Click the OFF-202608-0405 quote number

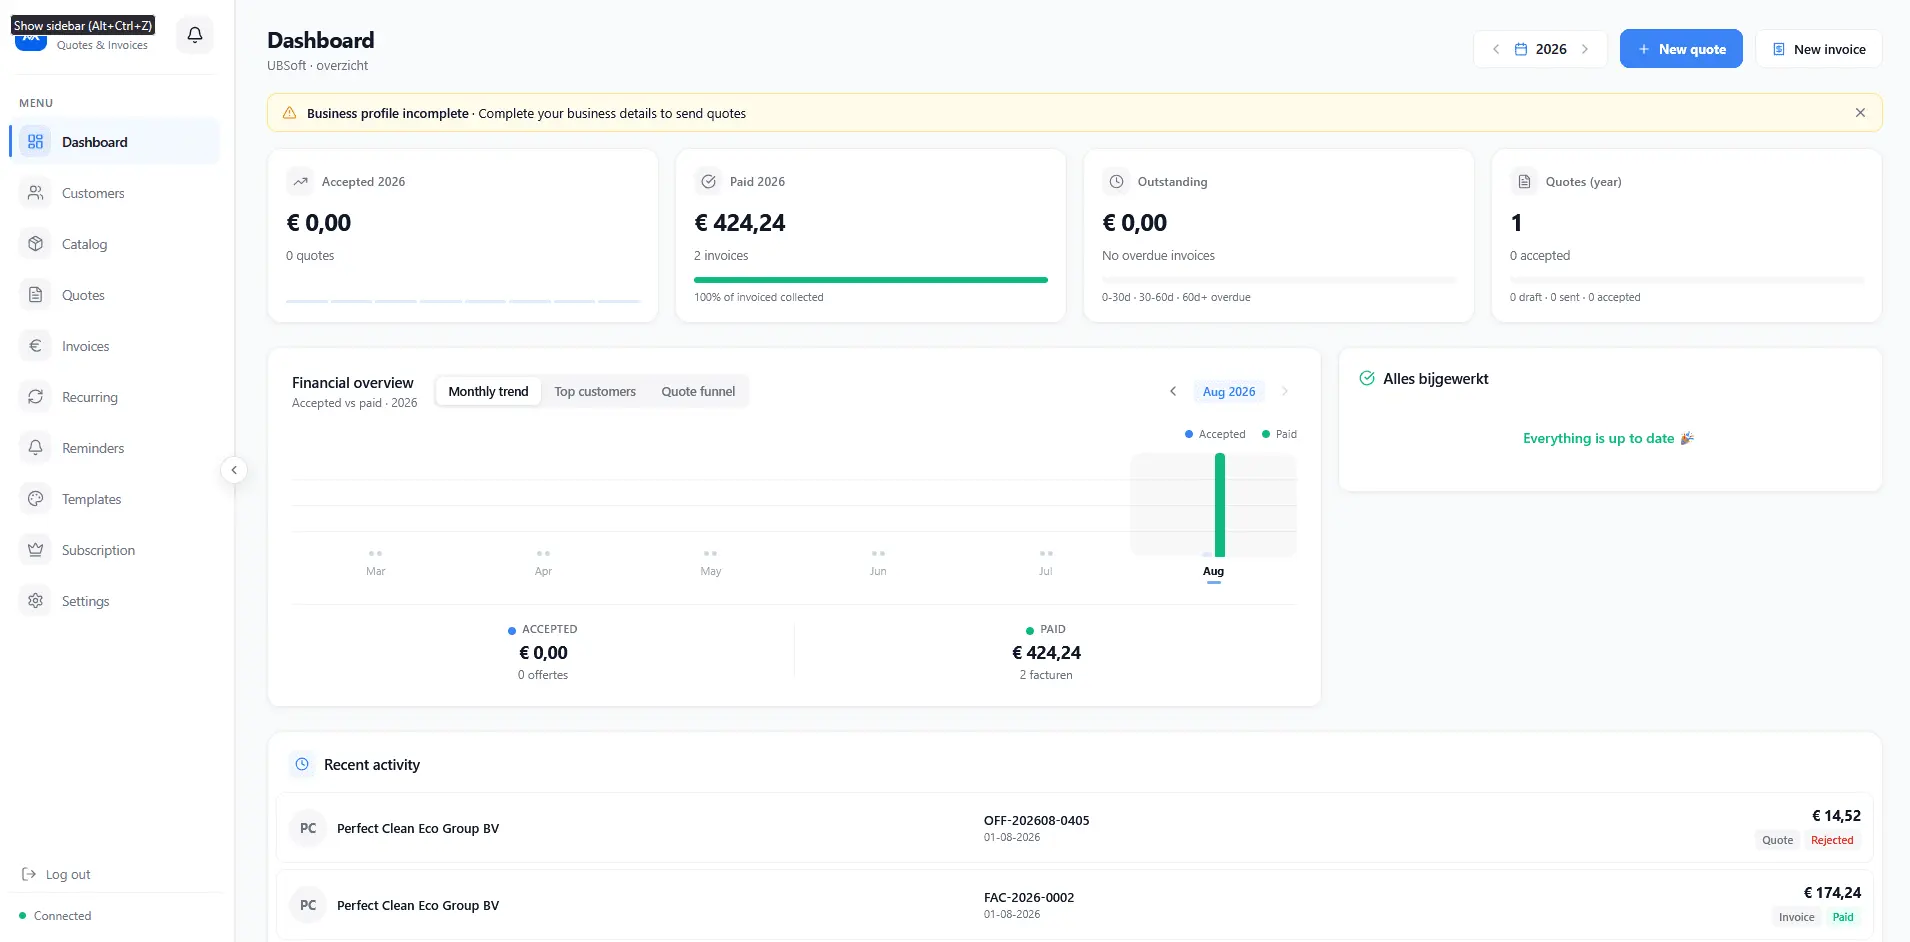1036,820
